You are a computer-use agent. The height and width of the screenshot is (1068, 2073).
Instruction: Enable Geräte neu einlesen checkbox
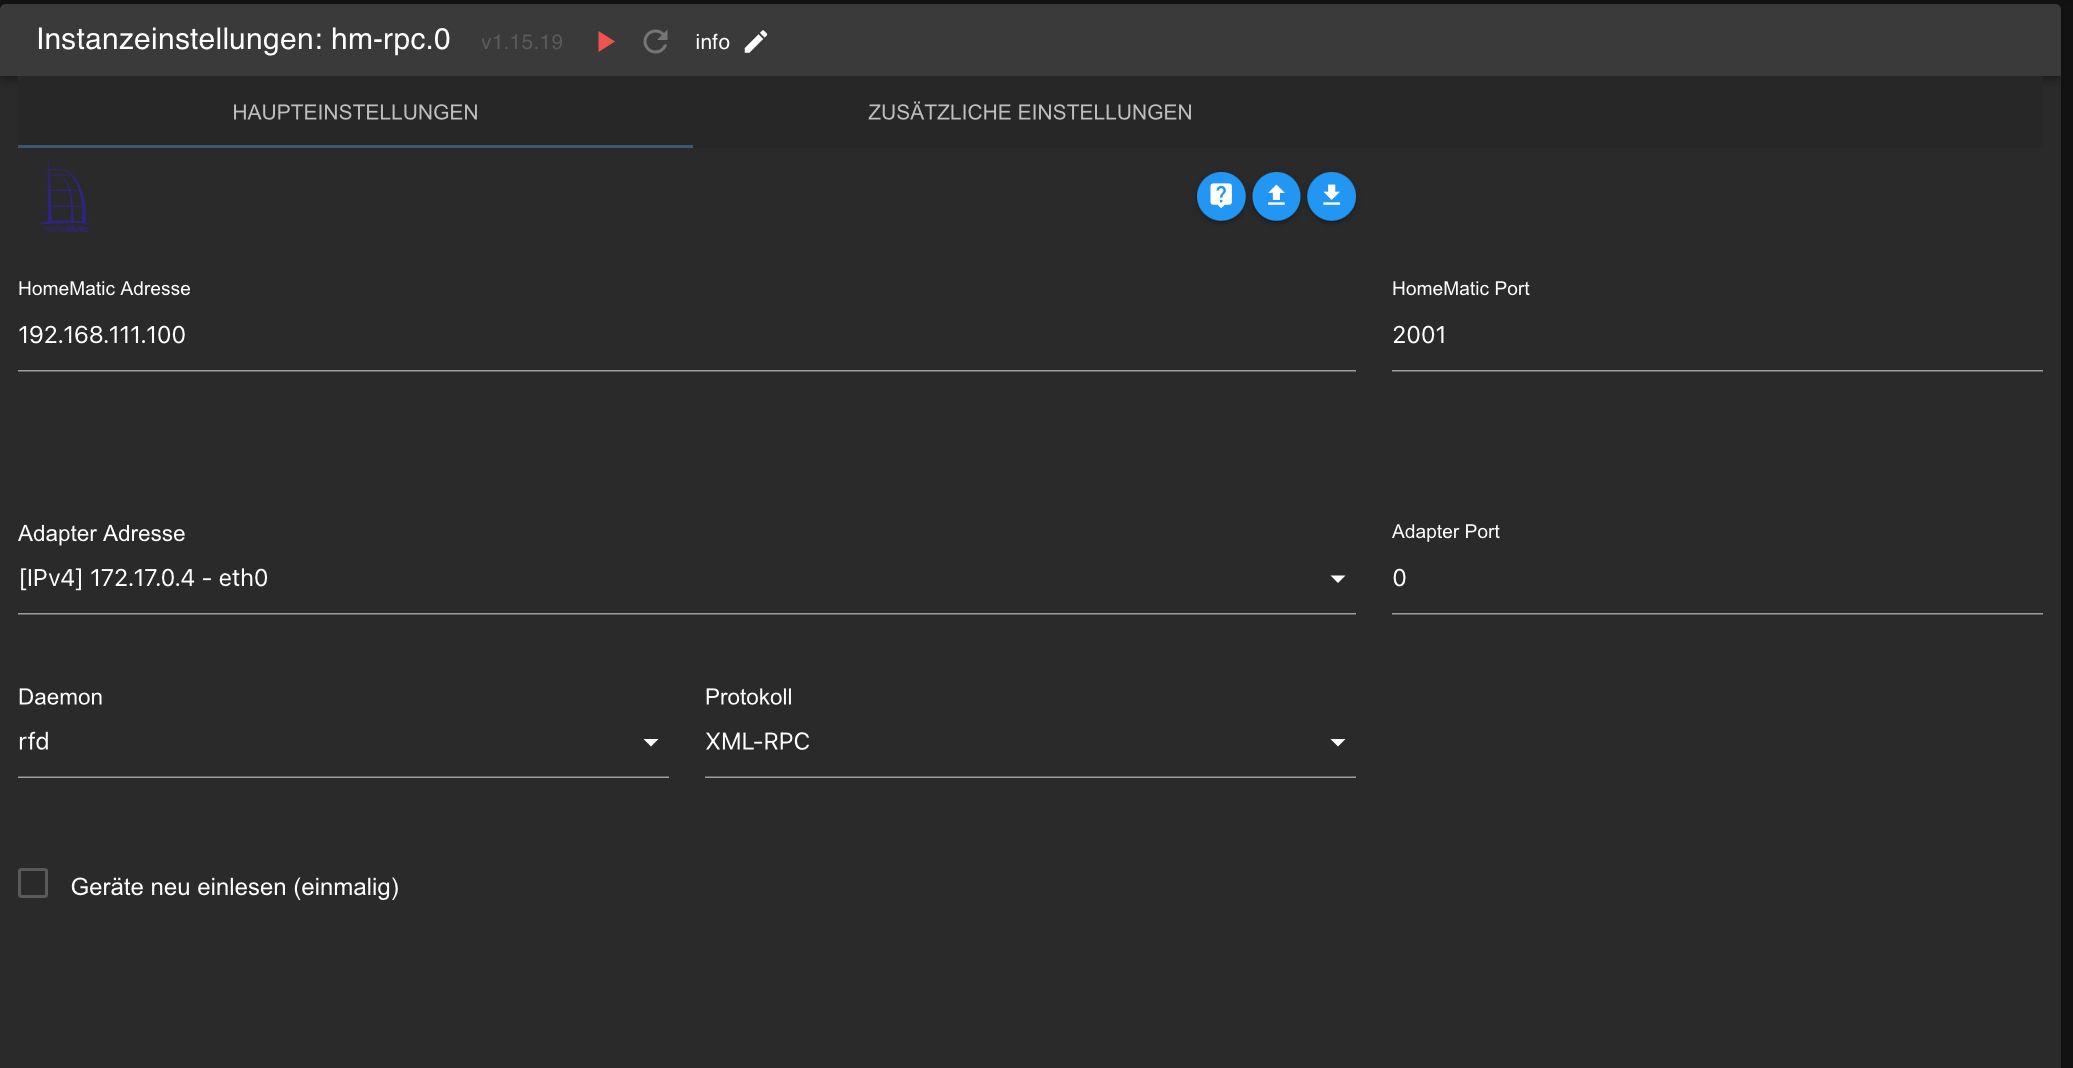pyautogui.click(x=33, y=884)
